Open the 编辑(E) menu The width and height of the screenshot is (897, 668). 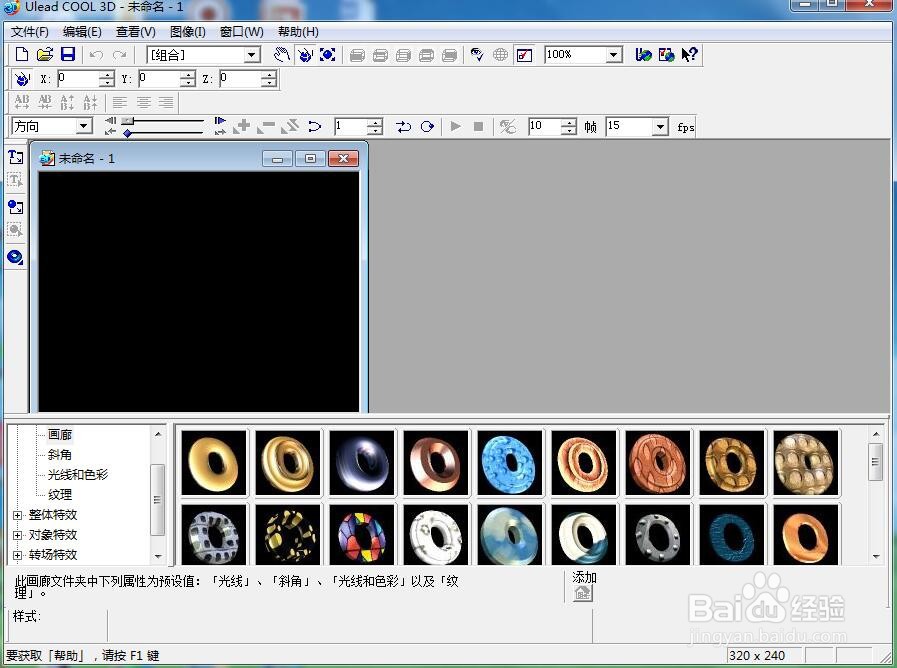click(82, 32)
